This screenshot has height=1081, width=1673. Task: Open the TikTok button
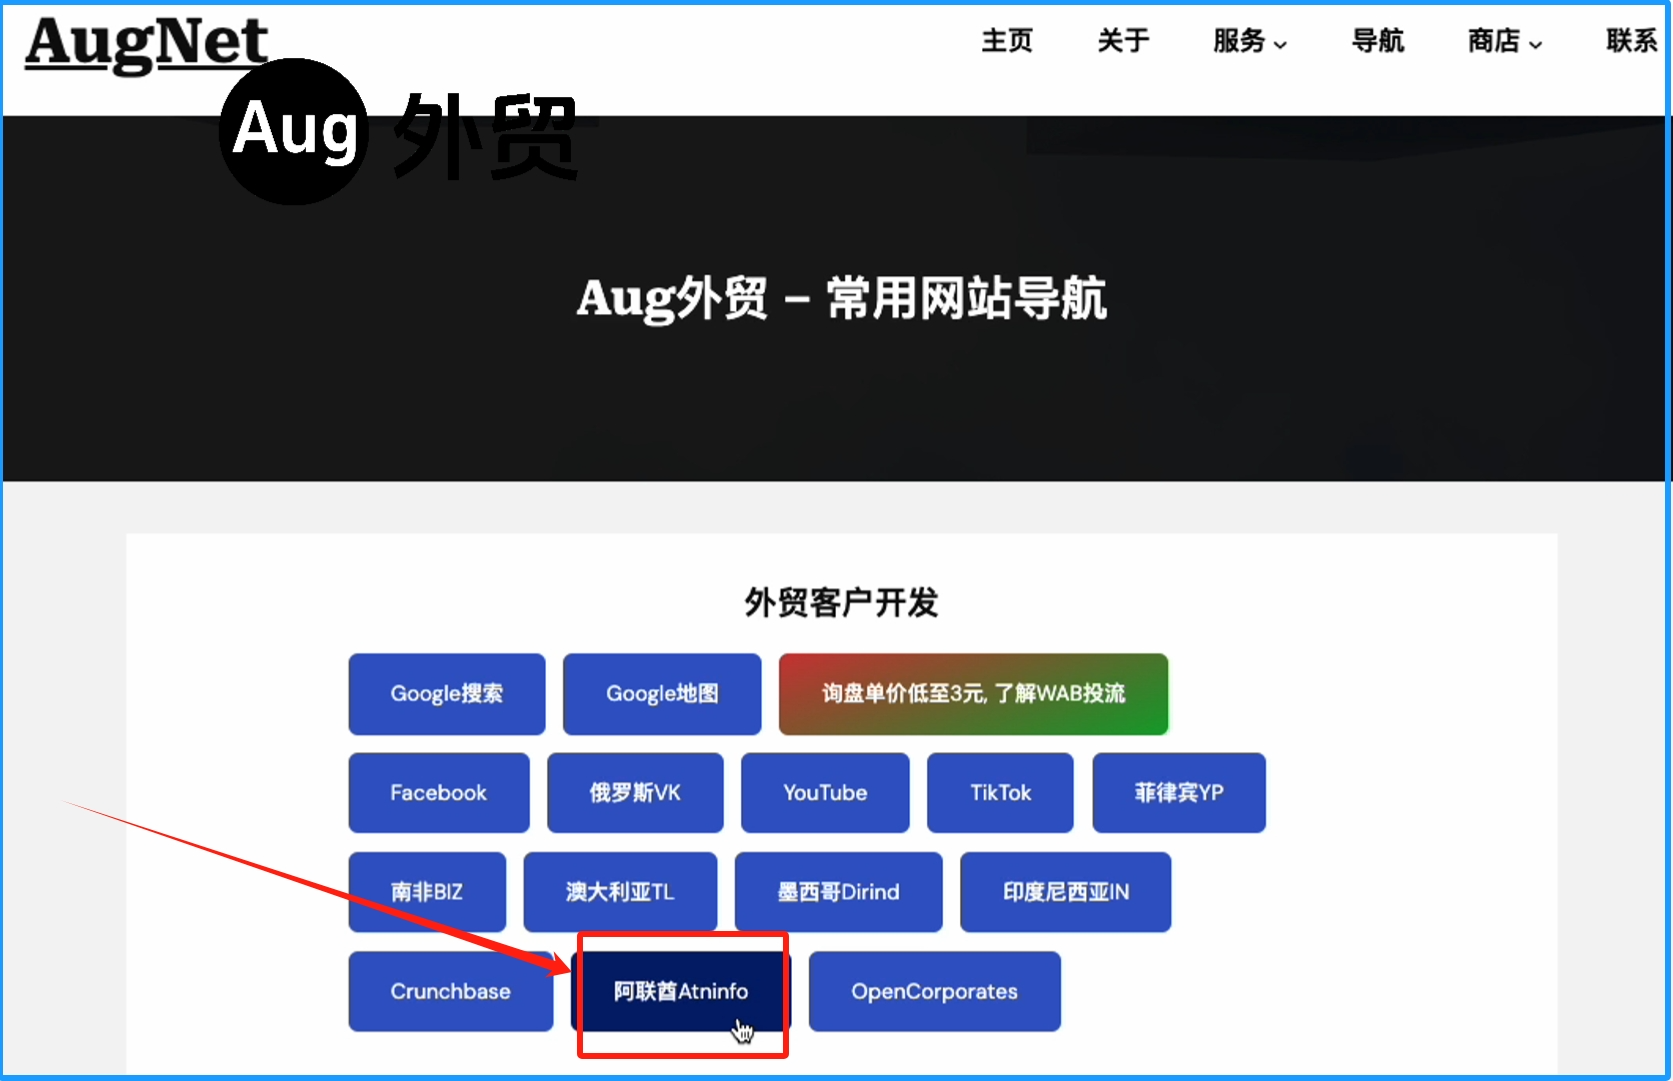(x=1000, y=793)
